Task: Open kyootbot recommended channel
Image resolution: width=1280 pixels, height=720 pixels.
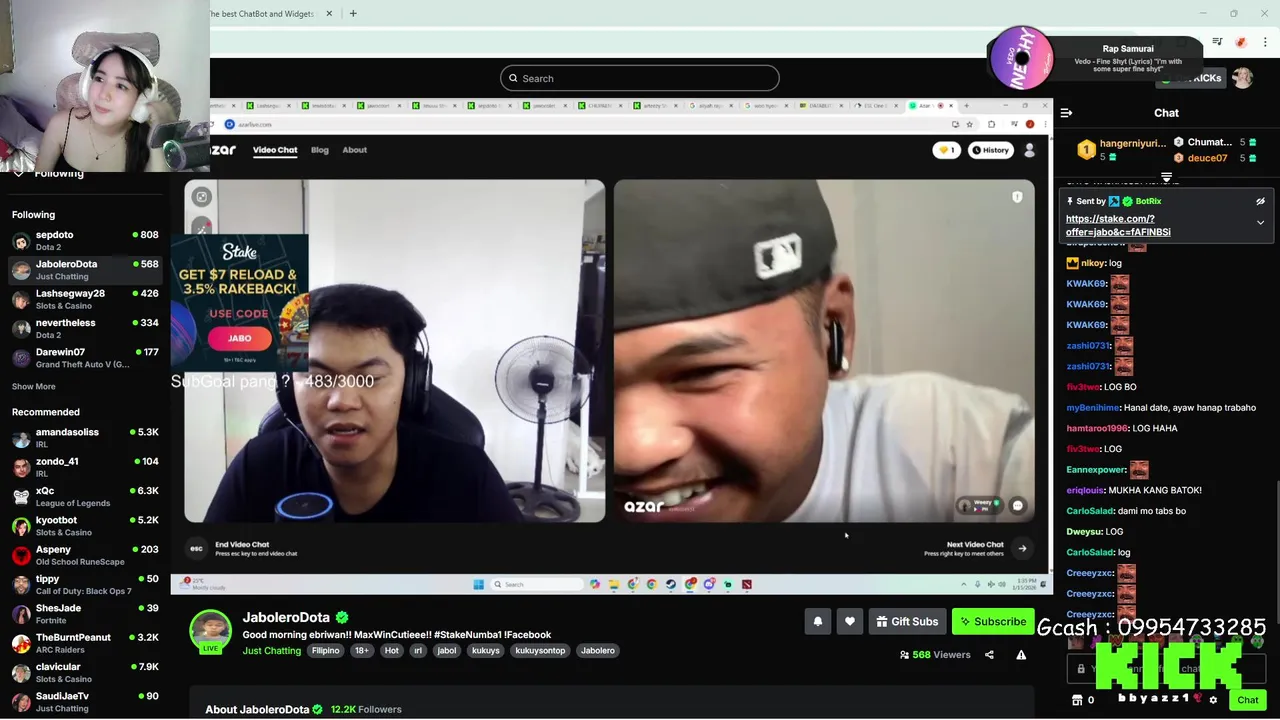Action: click(85, 526)
